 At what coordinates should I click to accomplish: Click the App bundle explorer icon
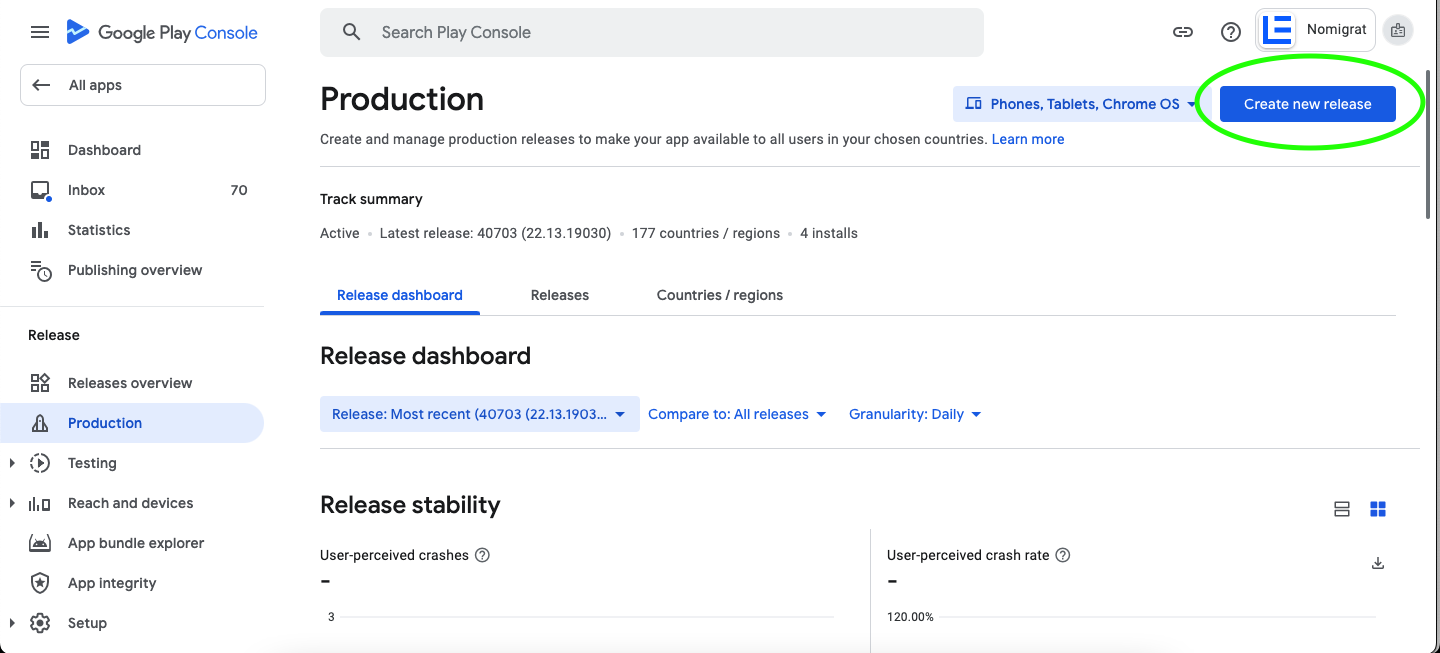(x=40, y=543)
